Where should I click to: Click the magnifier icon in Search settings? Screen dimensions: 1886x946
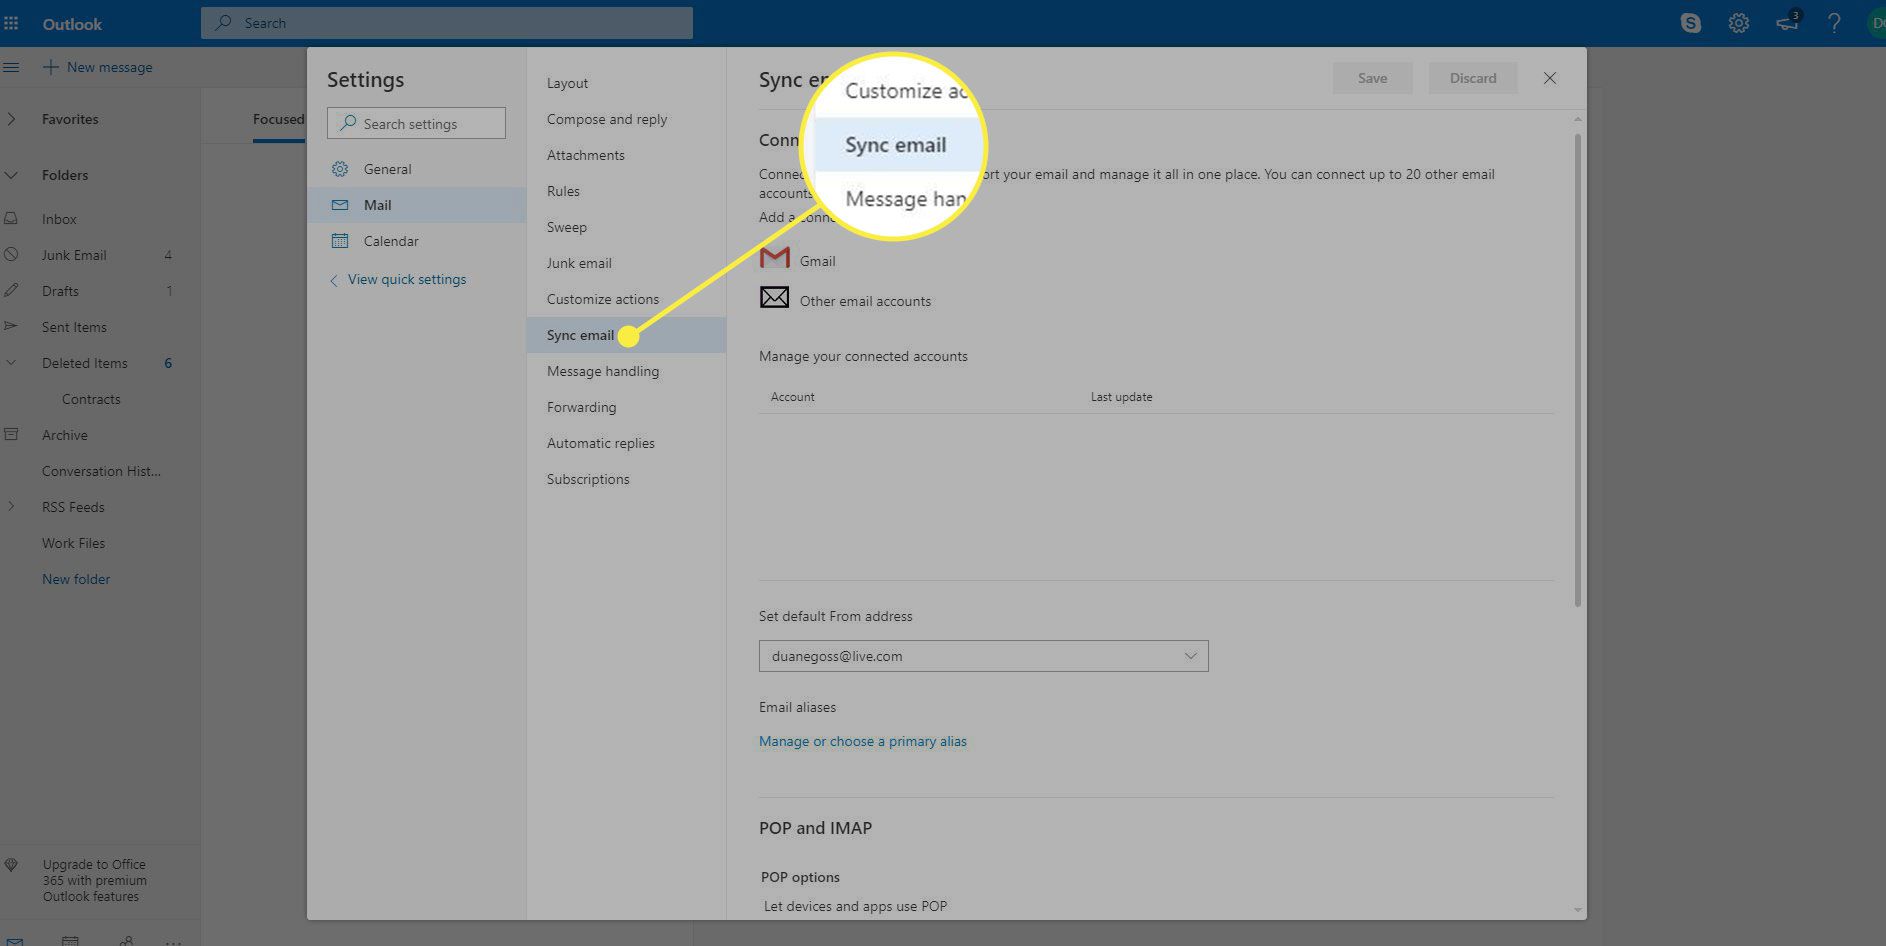(348, 123)
